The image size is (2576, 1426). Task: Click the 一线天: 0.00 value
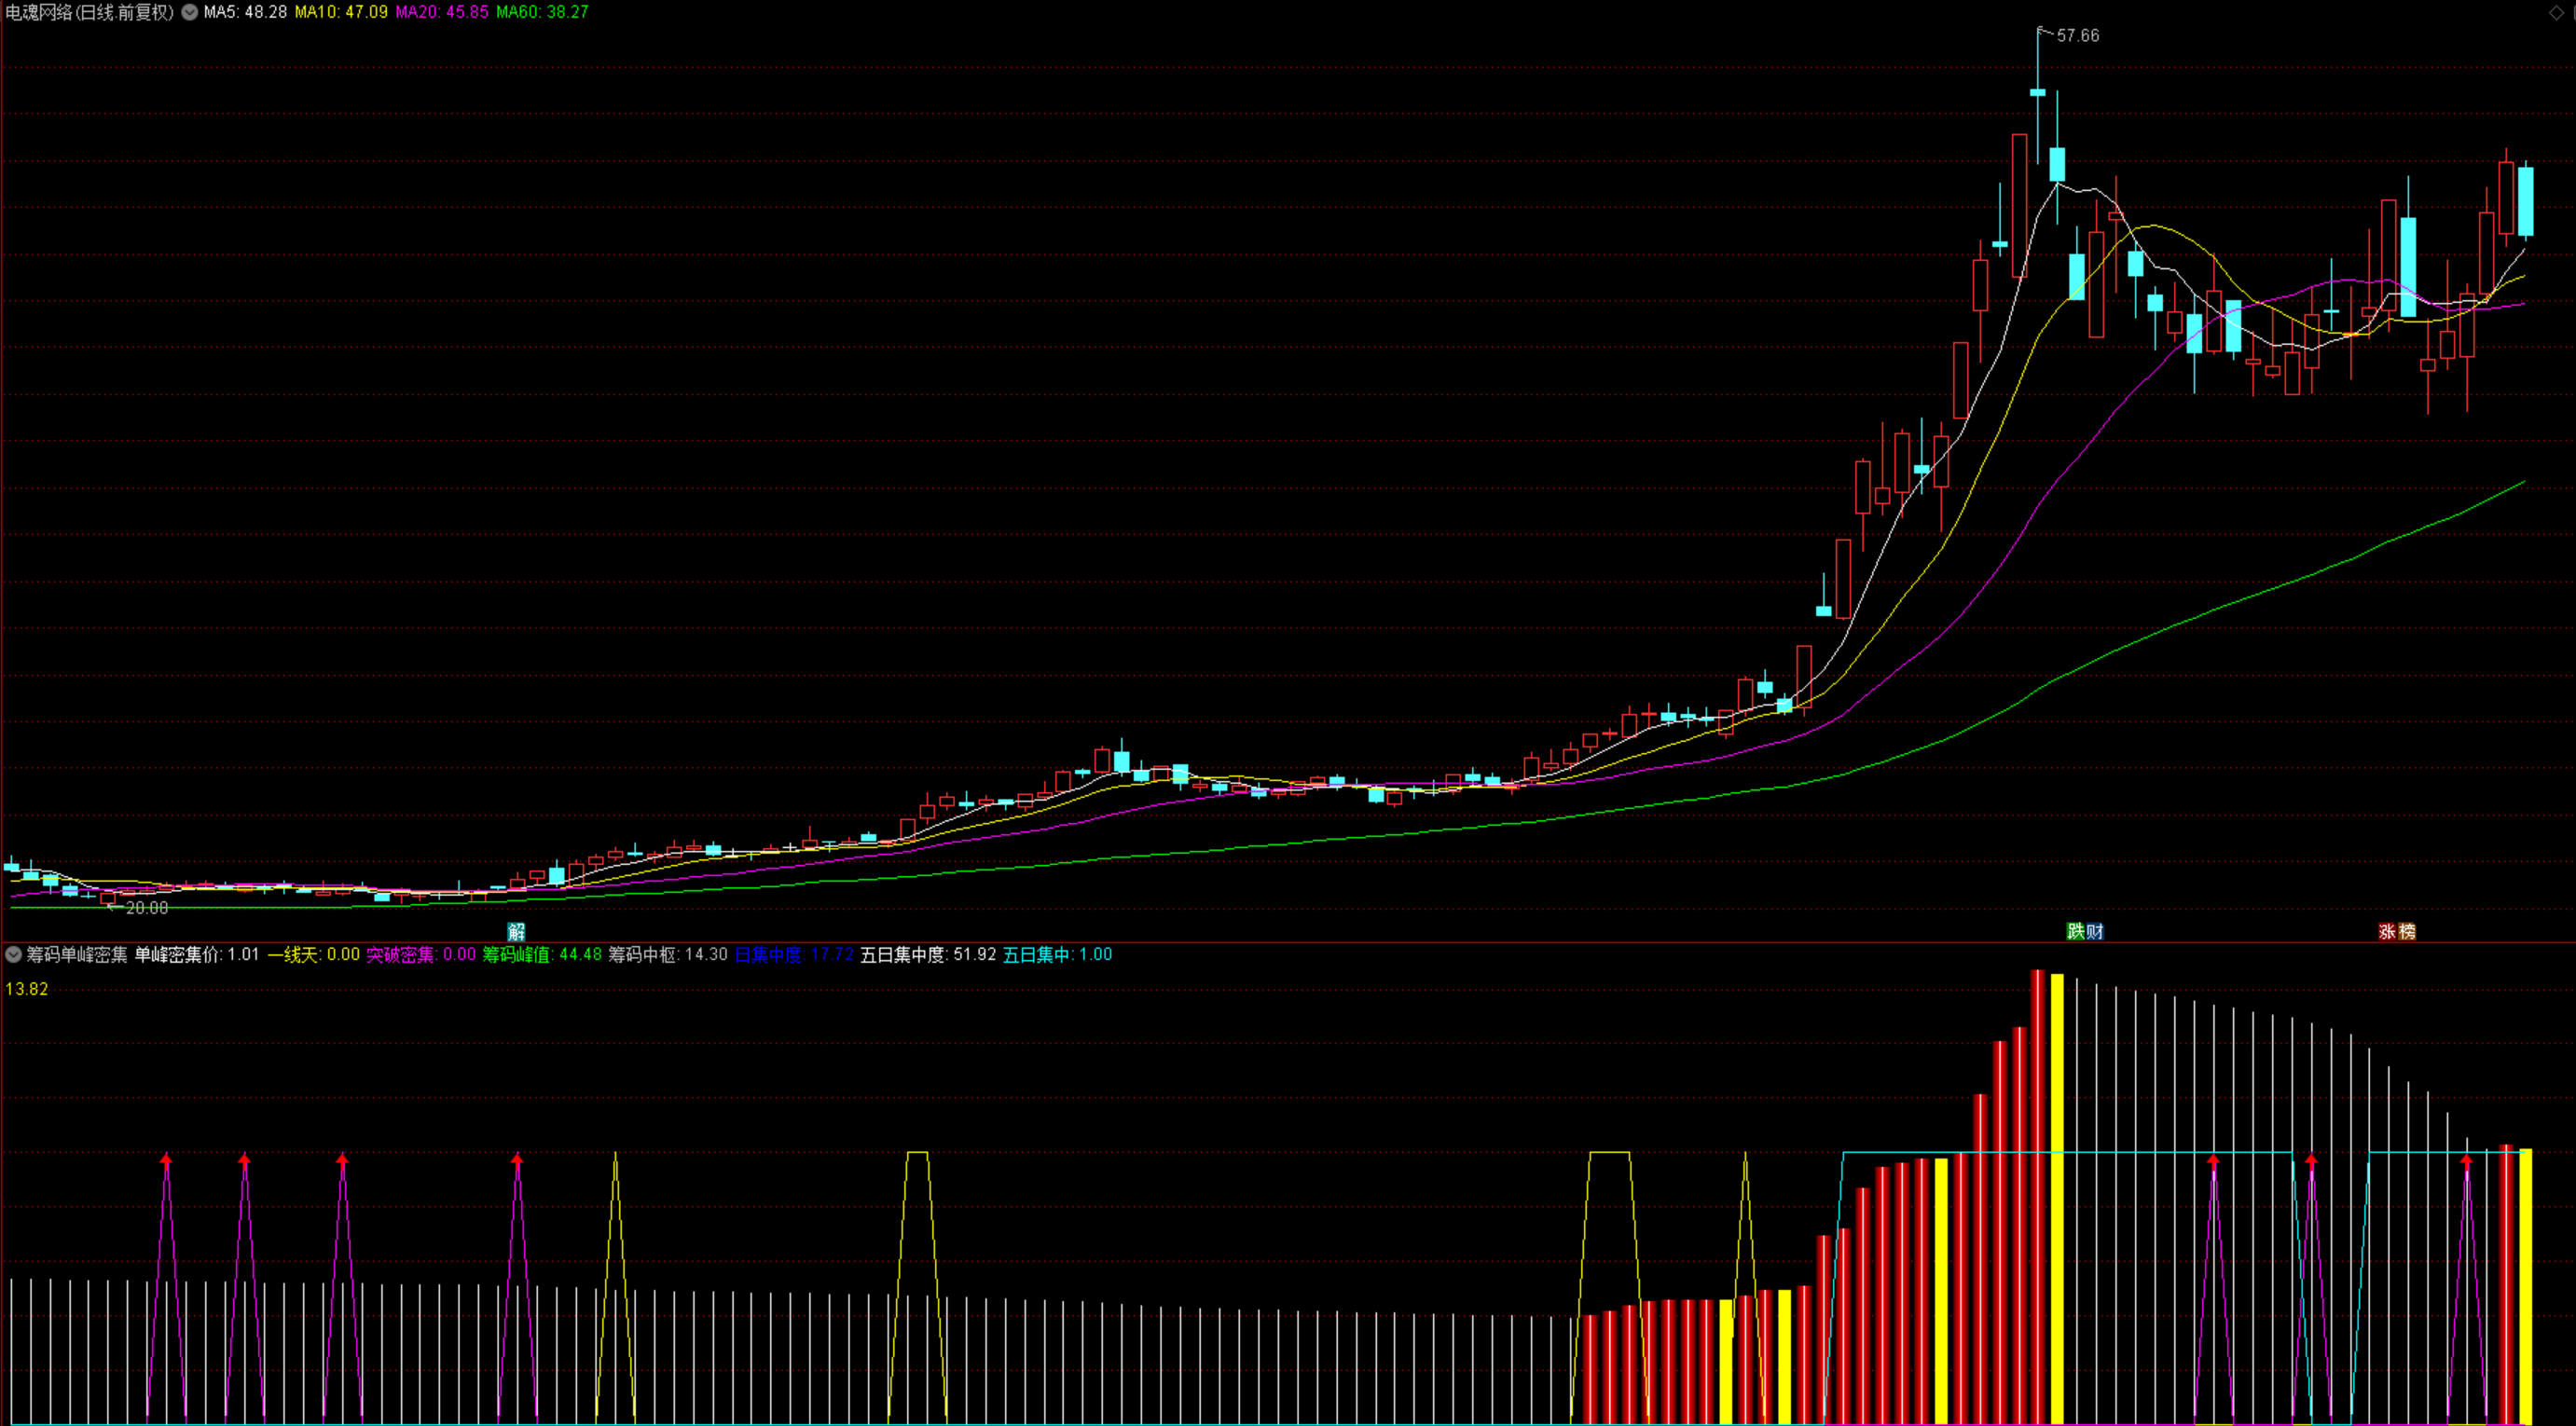(313, 954)
